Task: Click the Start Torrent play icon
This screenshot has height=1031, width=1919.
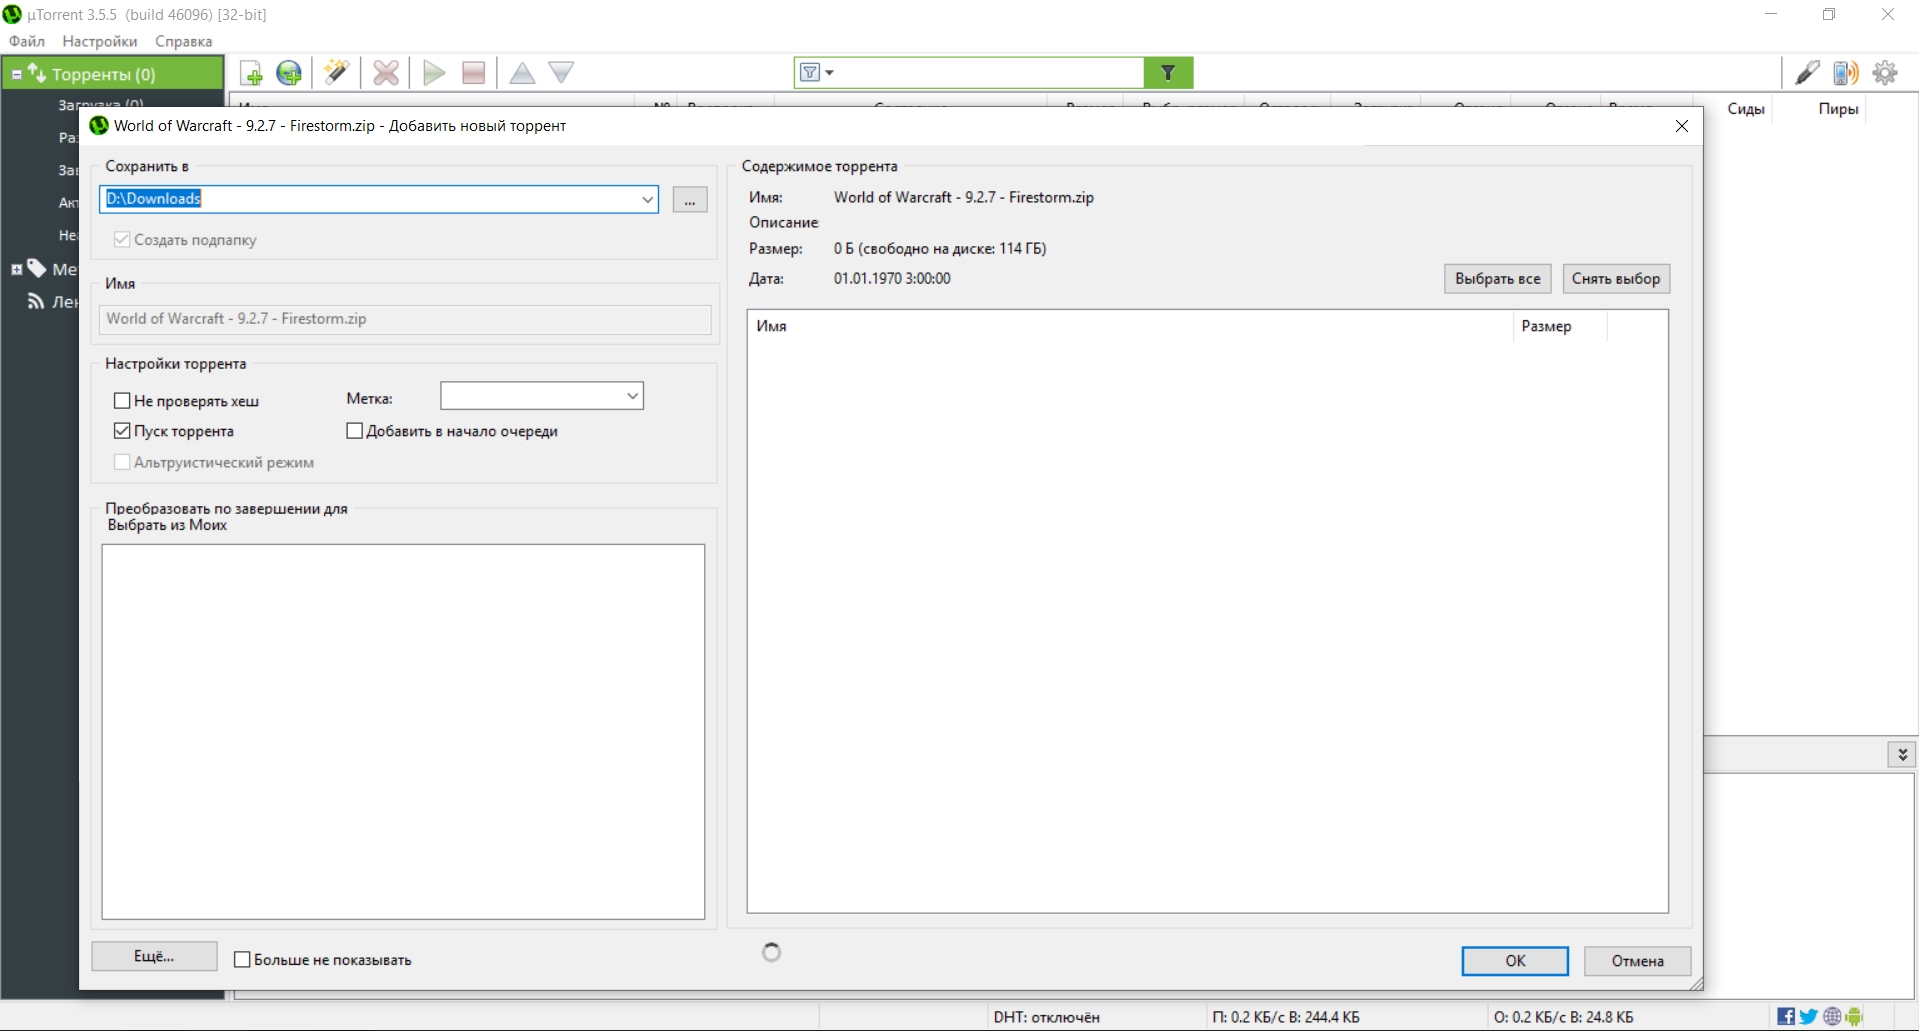Action: click(434, 73)
